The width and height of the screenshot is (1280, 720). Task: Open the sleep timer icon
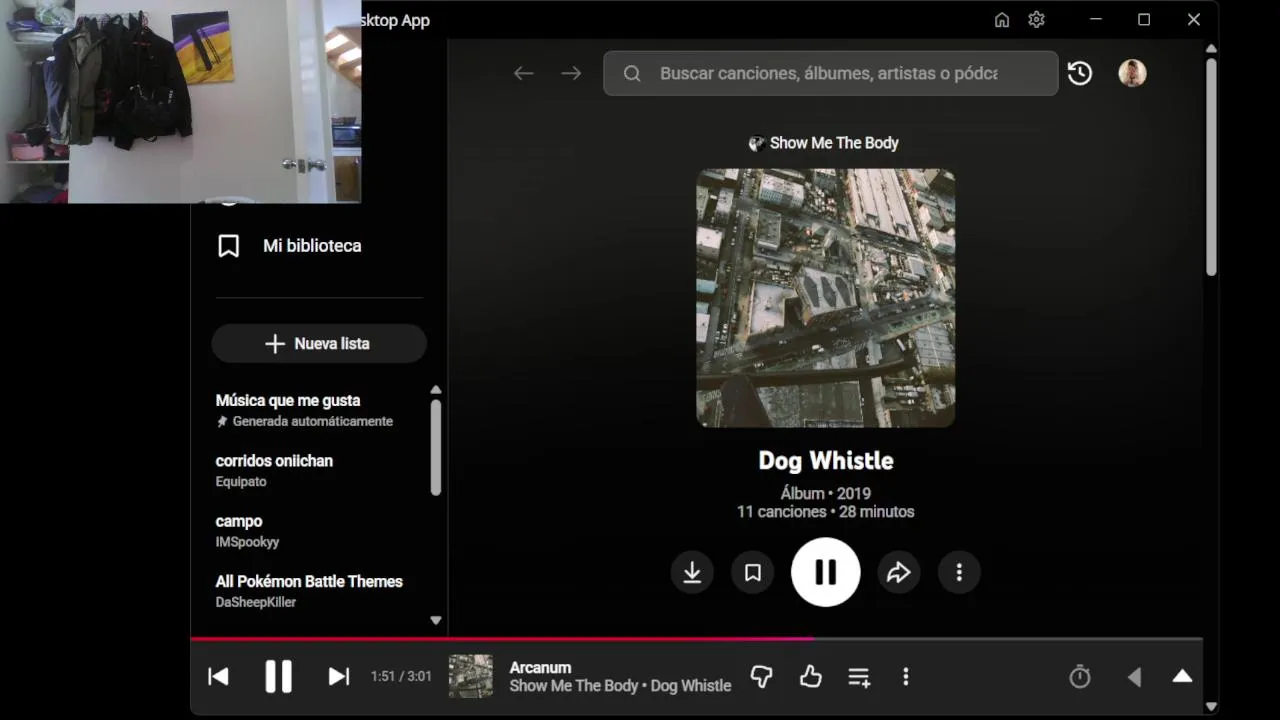(x=1080, y=677)
